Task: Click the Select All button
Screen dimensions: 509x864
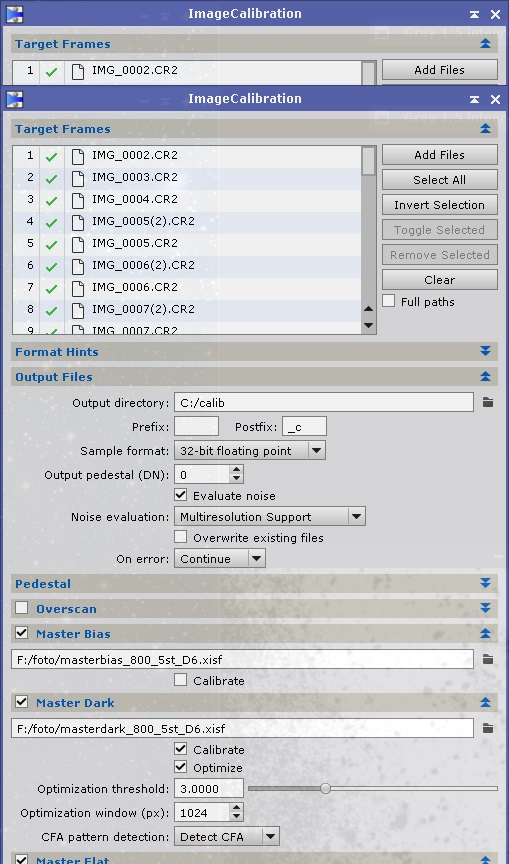Action: coord(440,180)
